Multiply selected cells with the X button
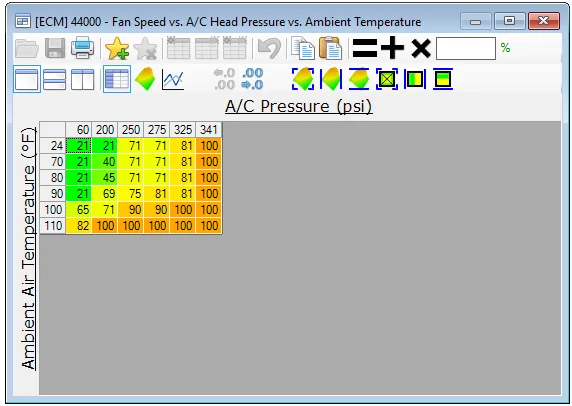Screen dimensions: 572x406 (x=421, y=48)
